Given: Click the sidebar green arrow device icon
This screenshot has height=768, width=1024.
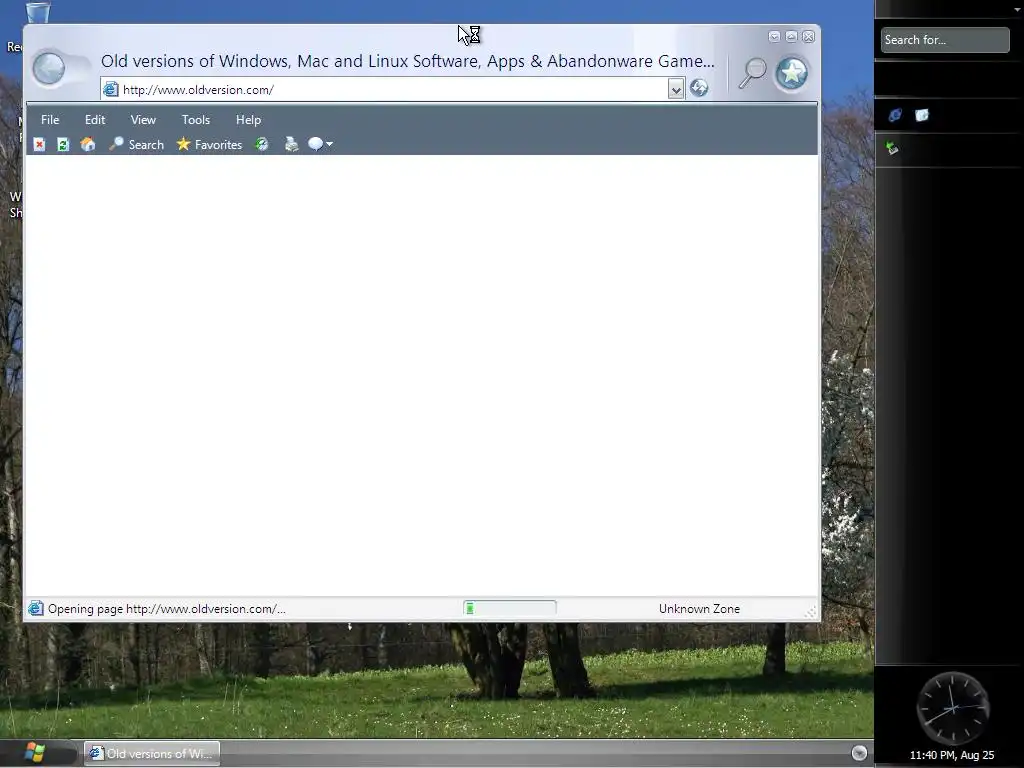Looking at the screenshot, I should [x=893, y=148].
